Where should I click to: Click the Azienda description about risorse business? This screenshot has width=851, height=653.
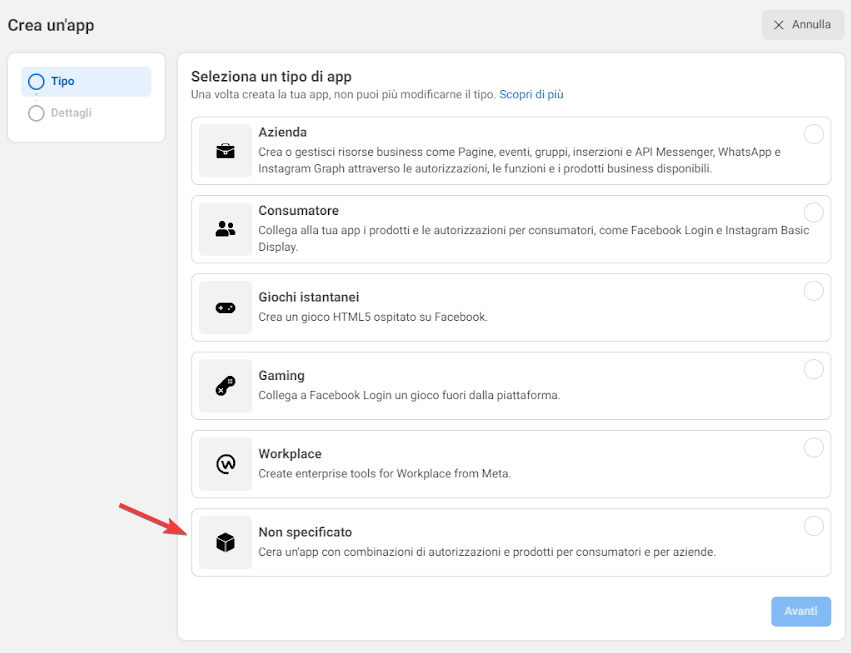[519, 160]
